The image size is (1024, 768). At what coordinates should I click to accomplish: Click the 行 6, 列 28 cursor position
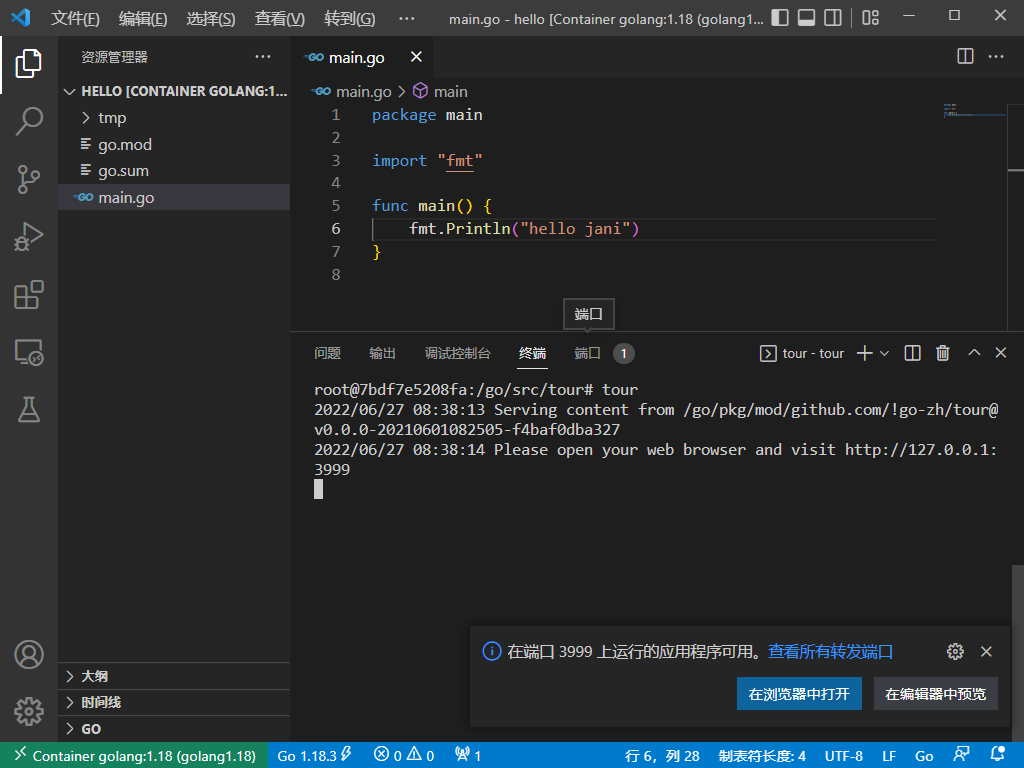(662, 756)
